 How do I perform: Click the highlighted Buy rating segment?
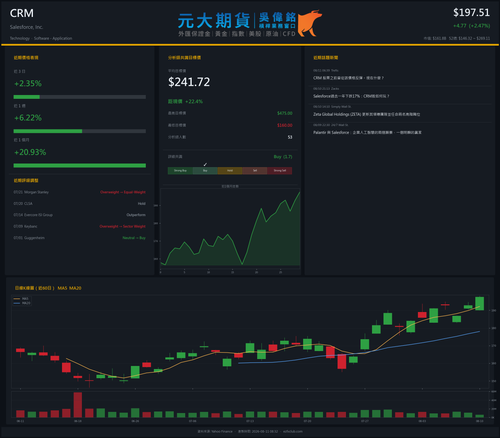(x=205, y=171)
